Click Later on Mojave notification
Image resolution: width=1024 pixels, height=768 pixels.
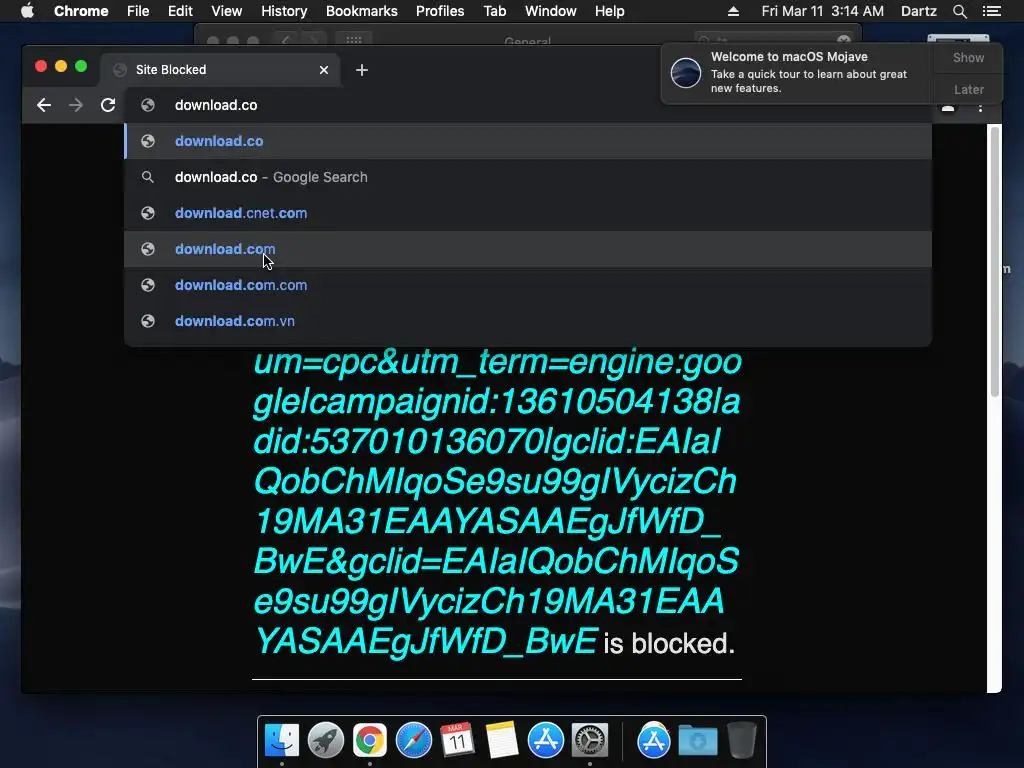click(968, 89)
